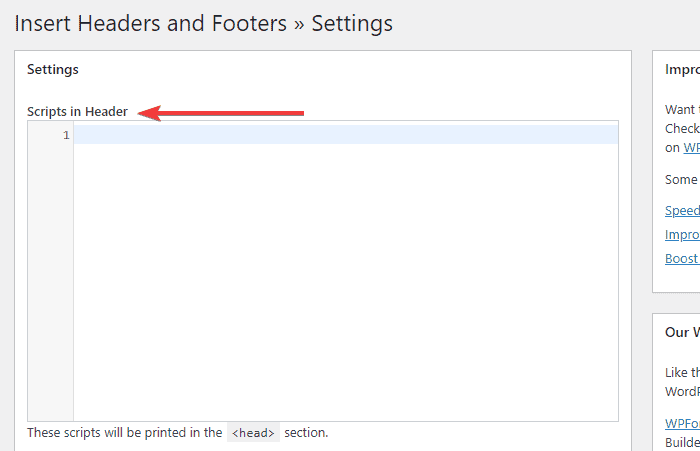This screenshot has width=700, height=451.
Task: Click the red arrow annotation
Action: [x=220, y=113]
